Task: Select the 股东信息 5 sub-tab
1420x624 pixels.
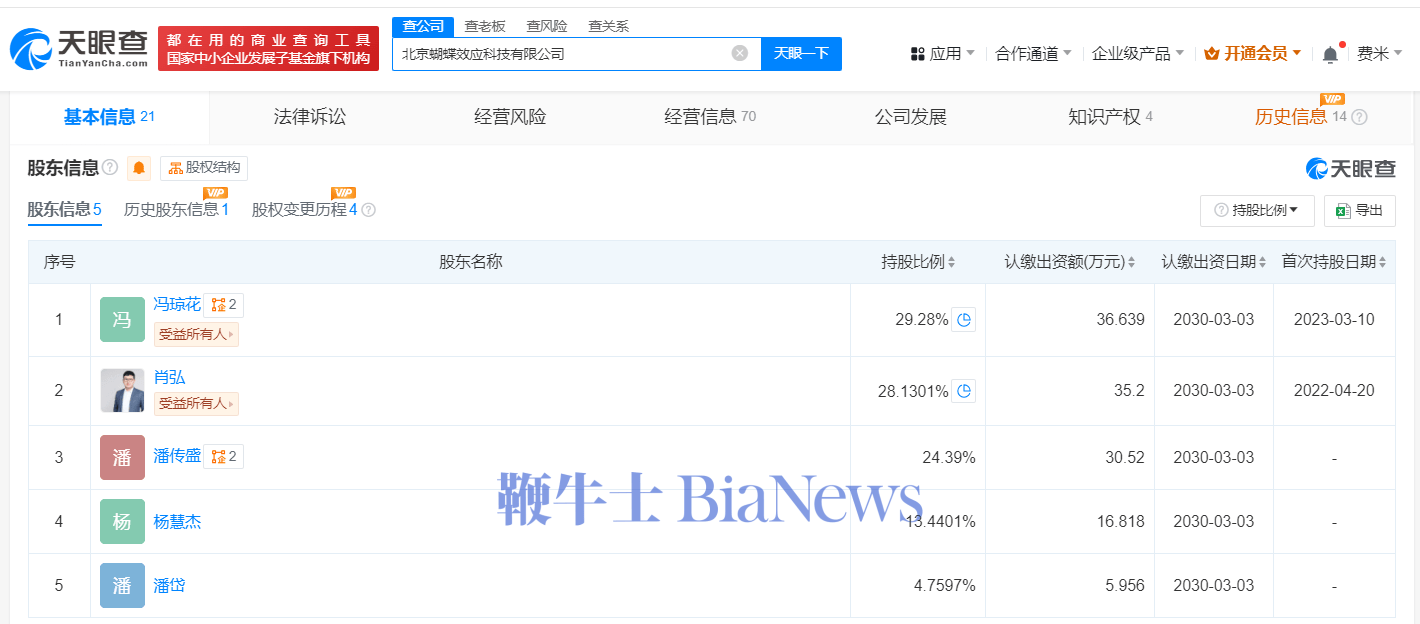Action: tap(64, 210)
